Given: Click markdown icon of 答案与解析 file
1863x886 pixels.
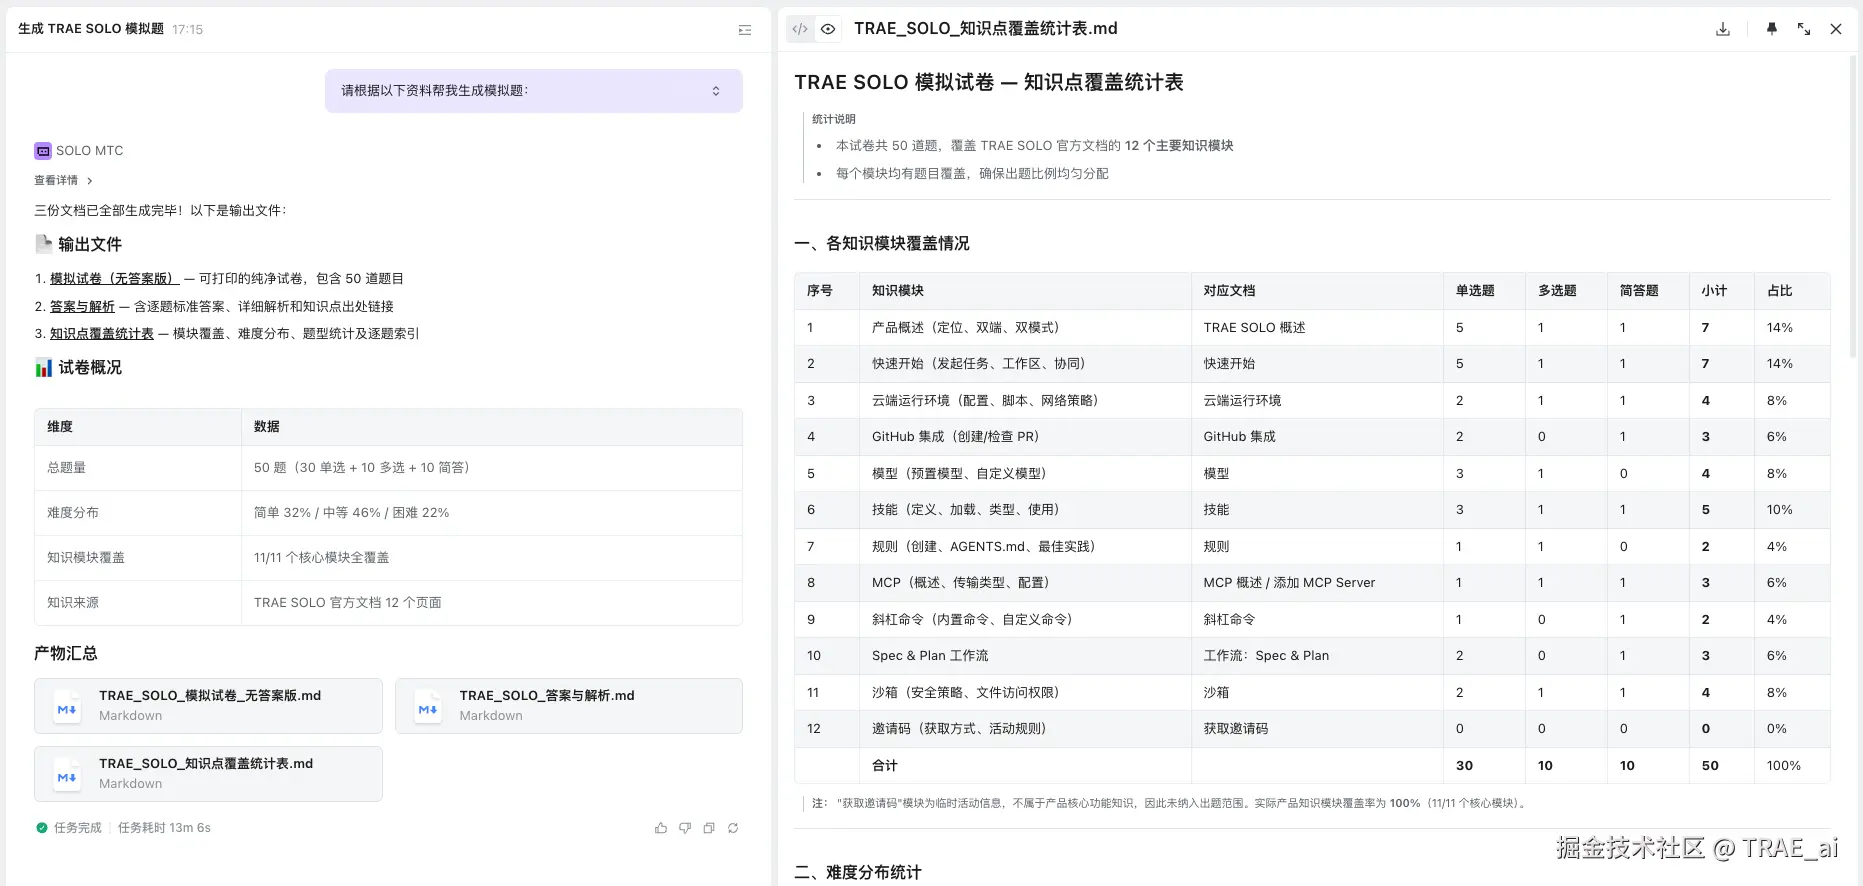Looking at the screenshot, I should pos(428,708).
